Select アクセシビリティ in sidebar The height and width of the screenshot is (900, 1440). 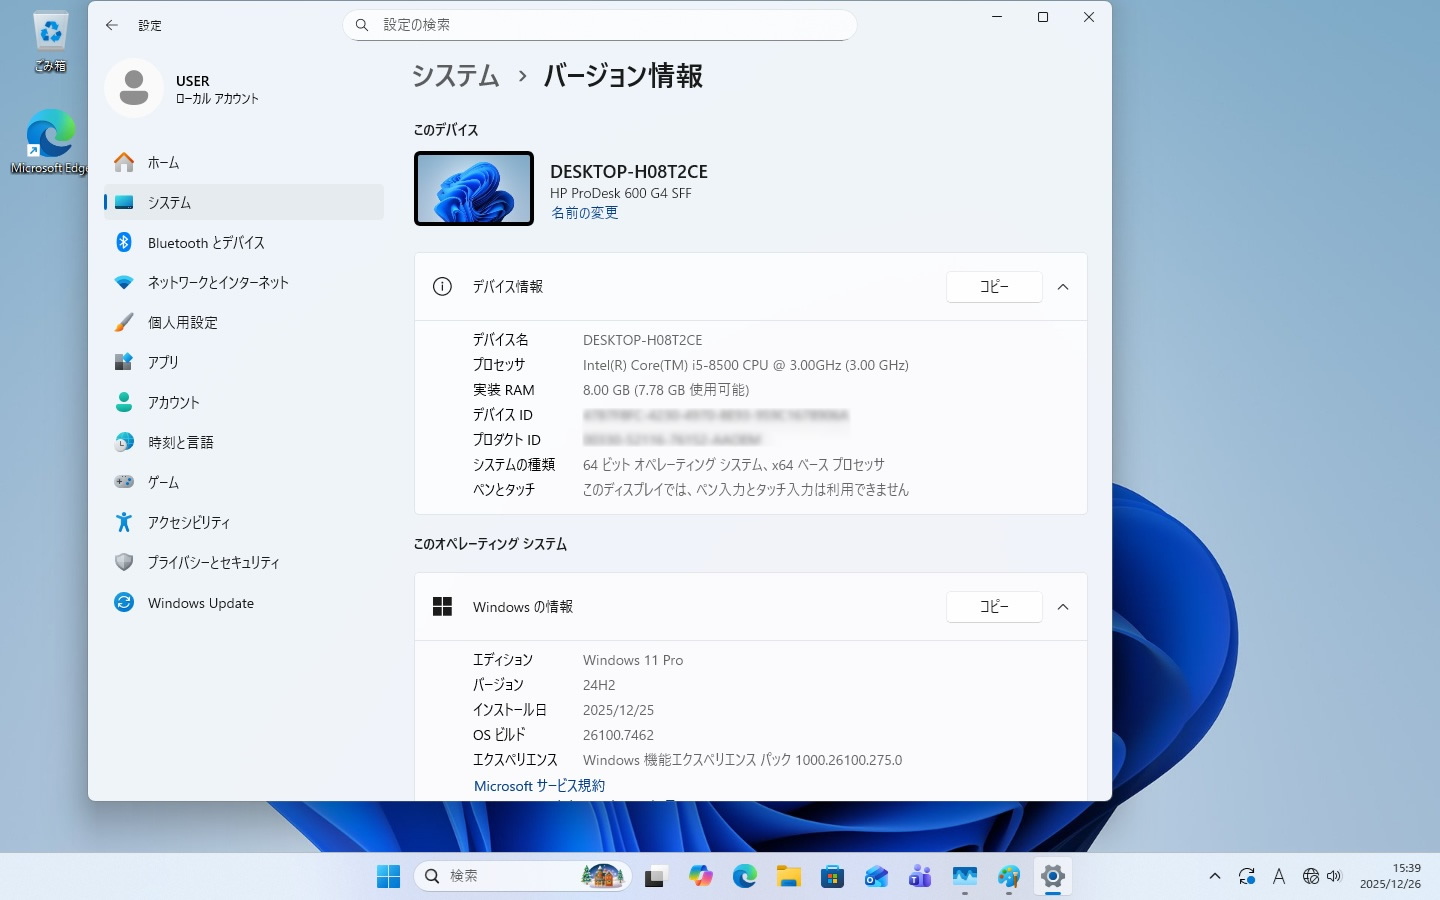click(189, 523)
